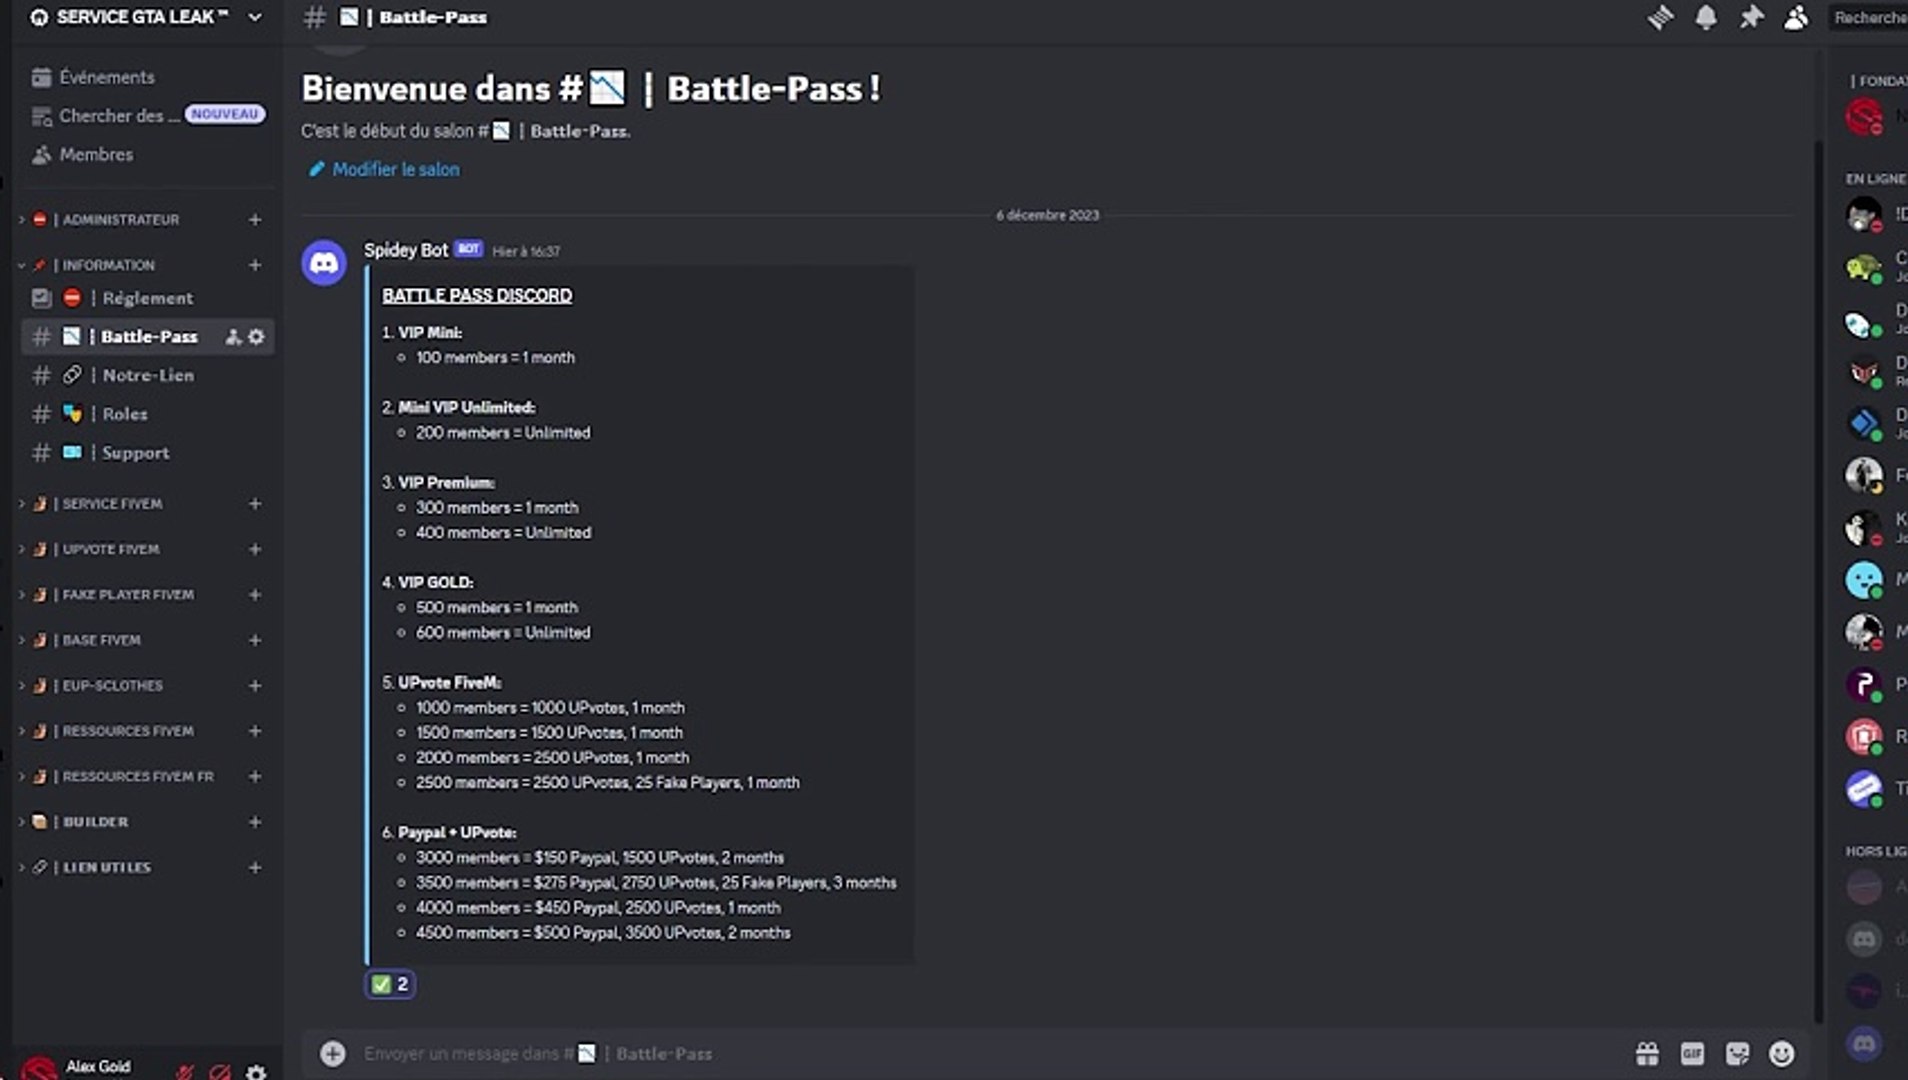Open the sticker picker
The height and width of the screenshot is (1080, 1908).
(x=1738, y=1053)
